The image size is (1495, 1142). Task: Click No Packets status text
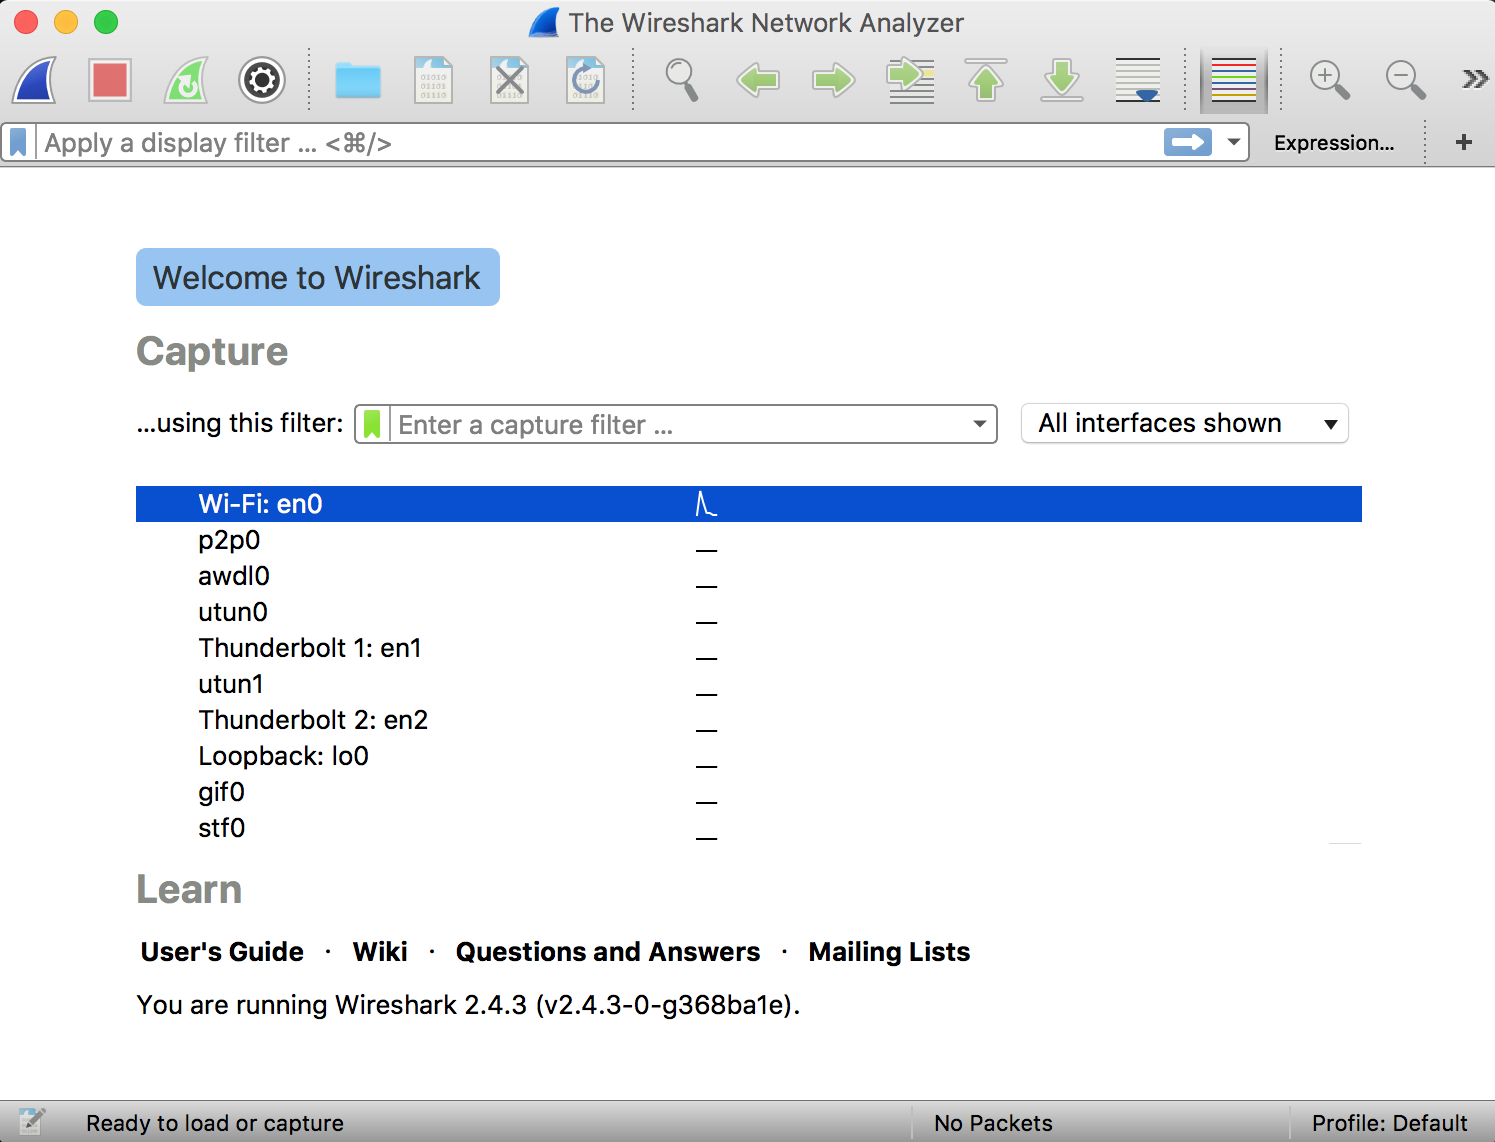coord(993,1123)
